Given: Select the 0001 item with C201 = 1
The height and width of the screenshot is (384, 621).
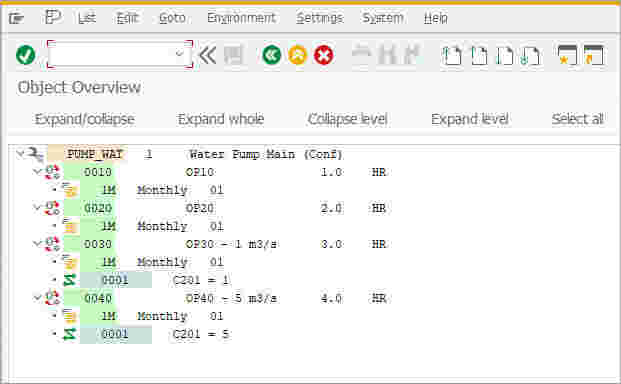Looking at the screenshot, I should click(x=115, y=280).
